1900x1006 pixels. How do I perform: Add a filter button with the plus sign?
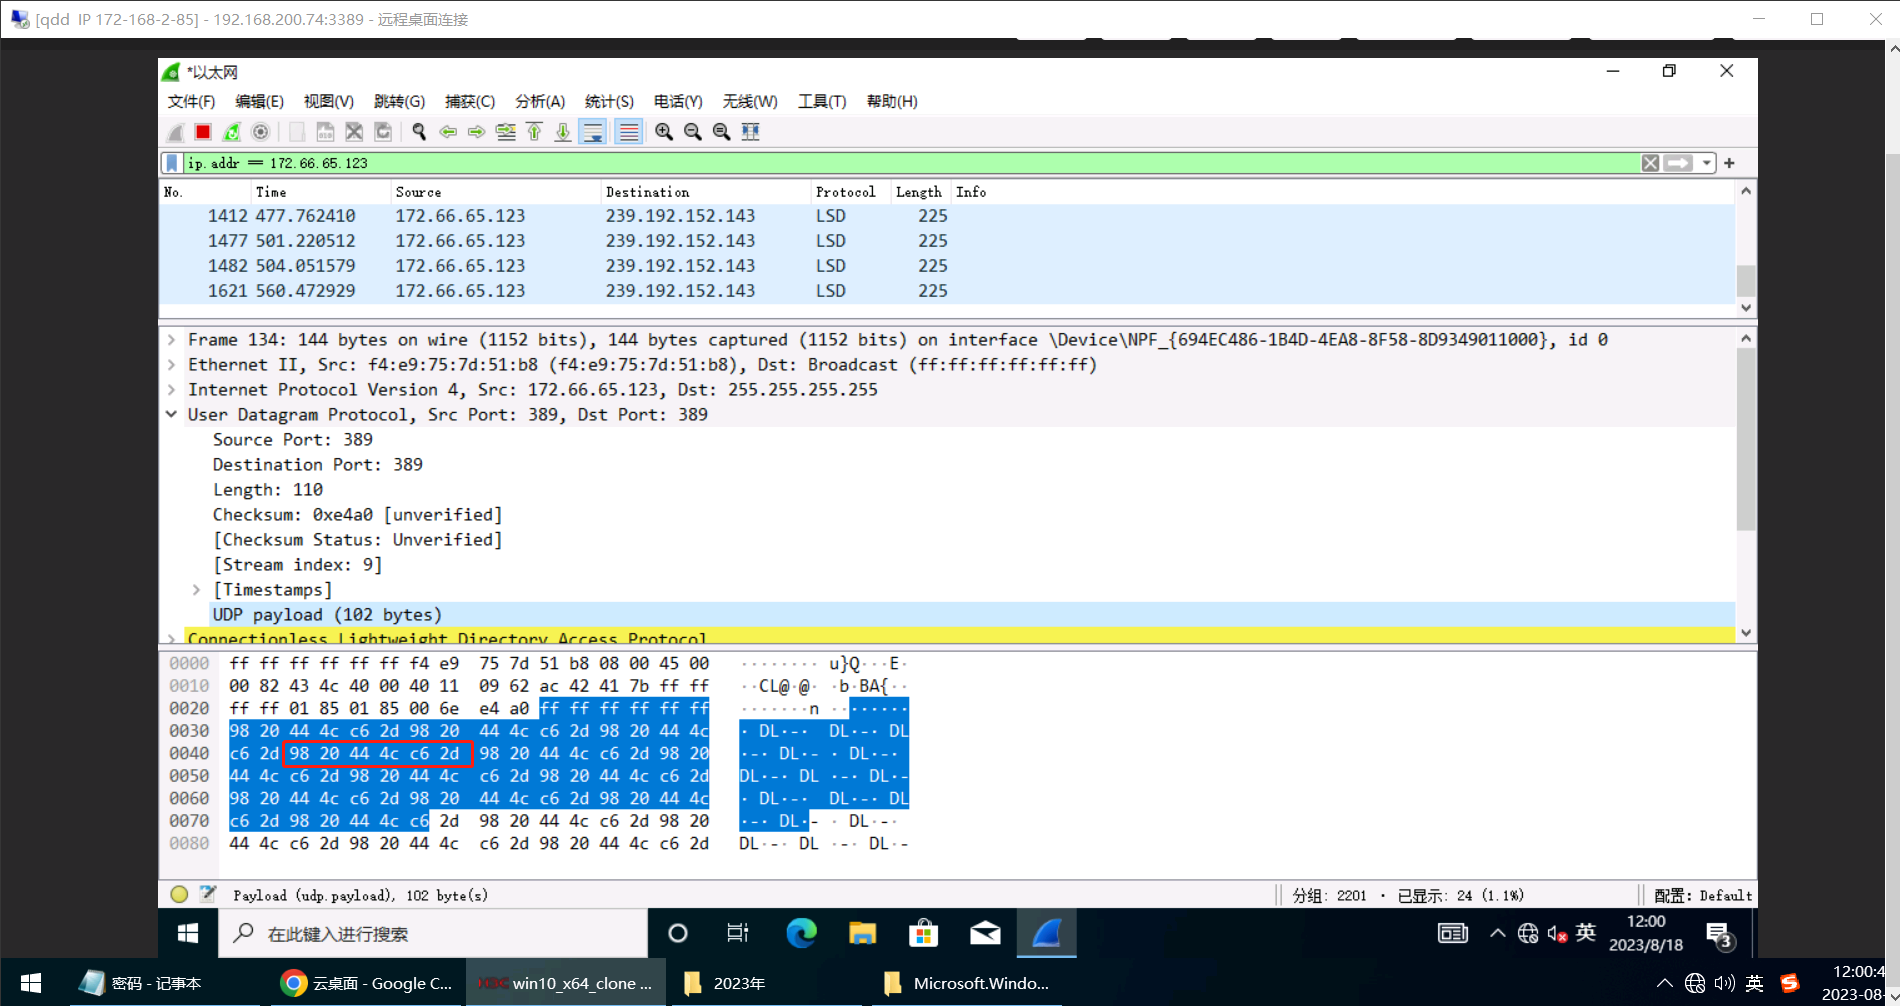[1729, 163]
